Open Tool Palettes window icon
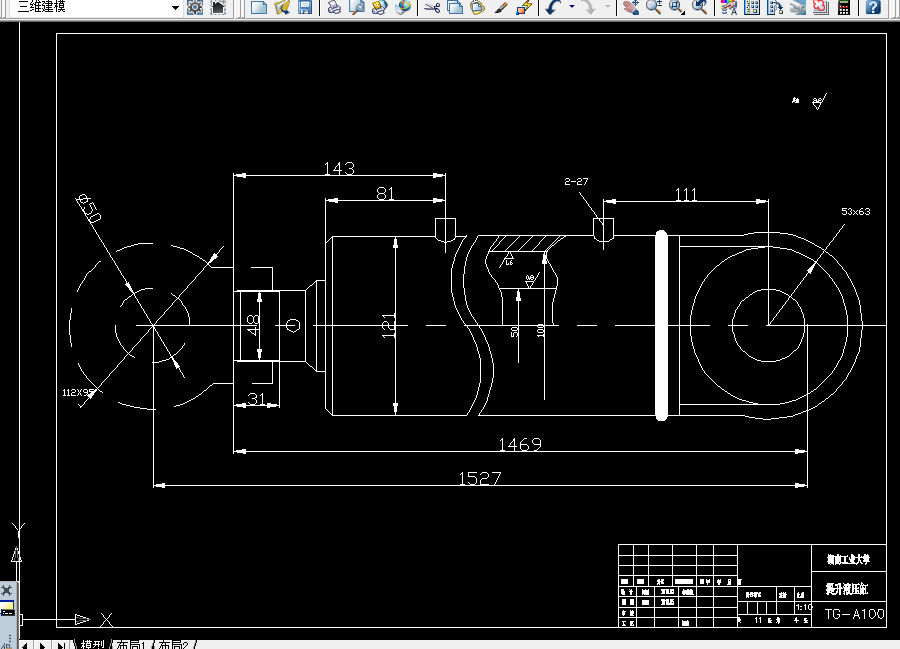This screenshot has height=649, width=900. click(x=775, y=7)
